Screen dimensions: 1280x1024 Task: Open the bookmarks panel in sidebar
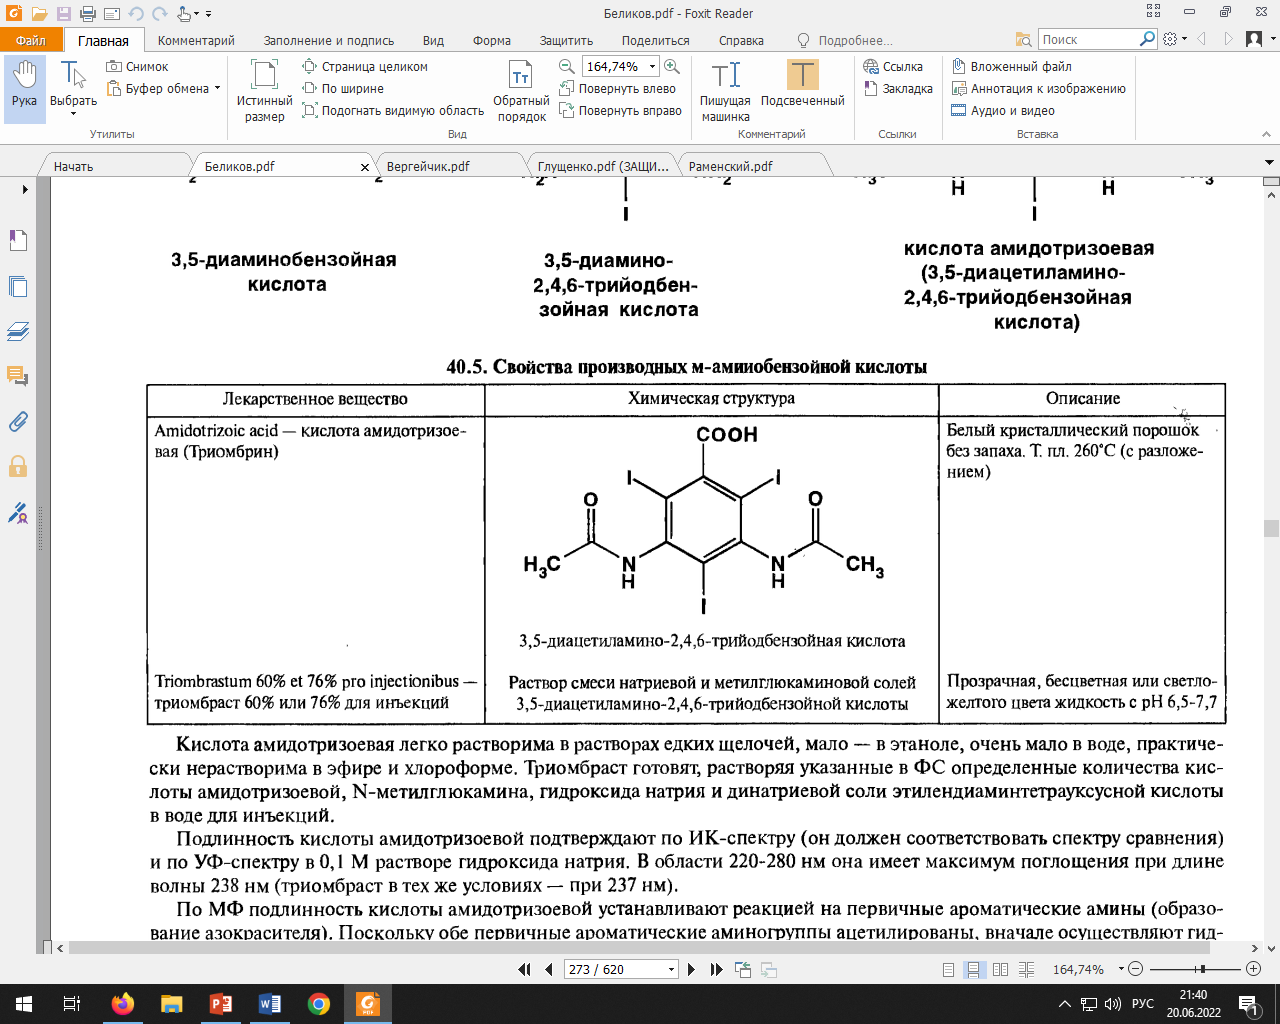18,240
